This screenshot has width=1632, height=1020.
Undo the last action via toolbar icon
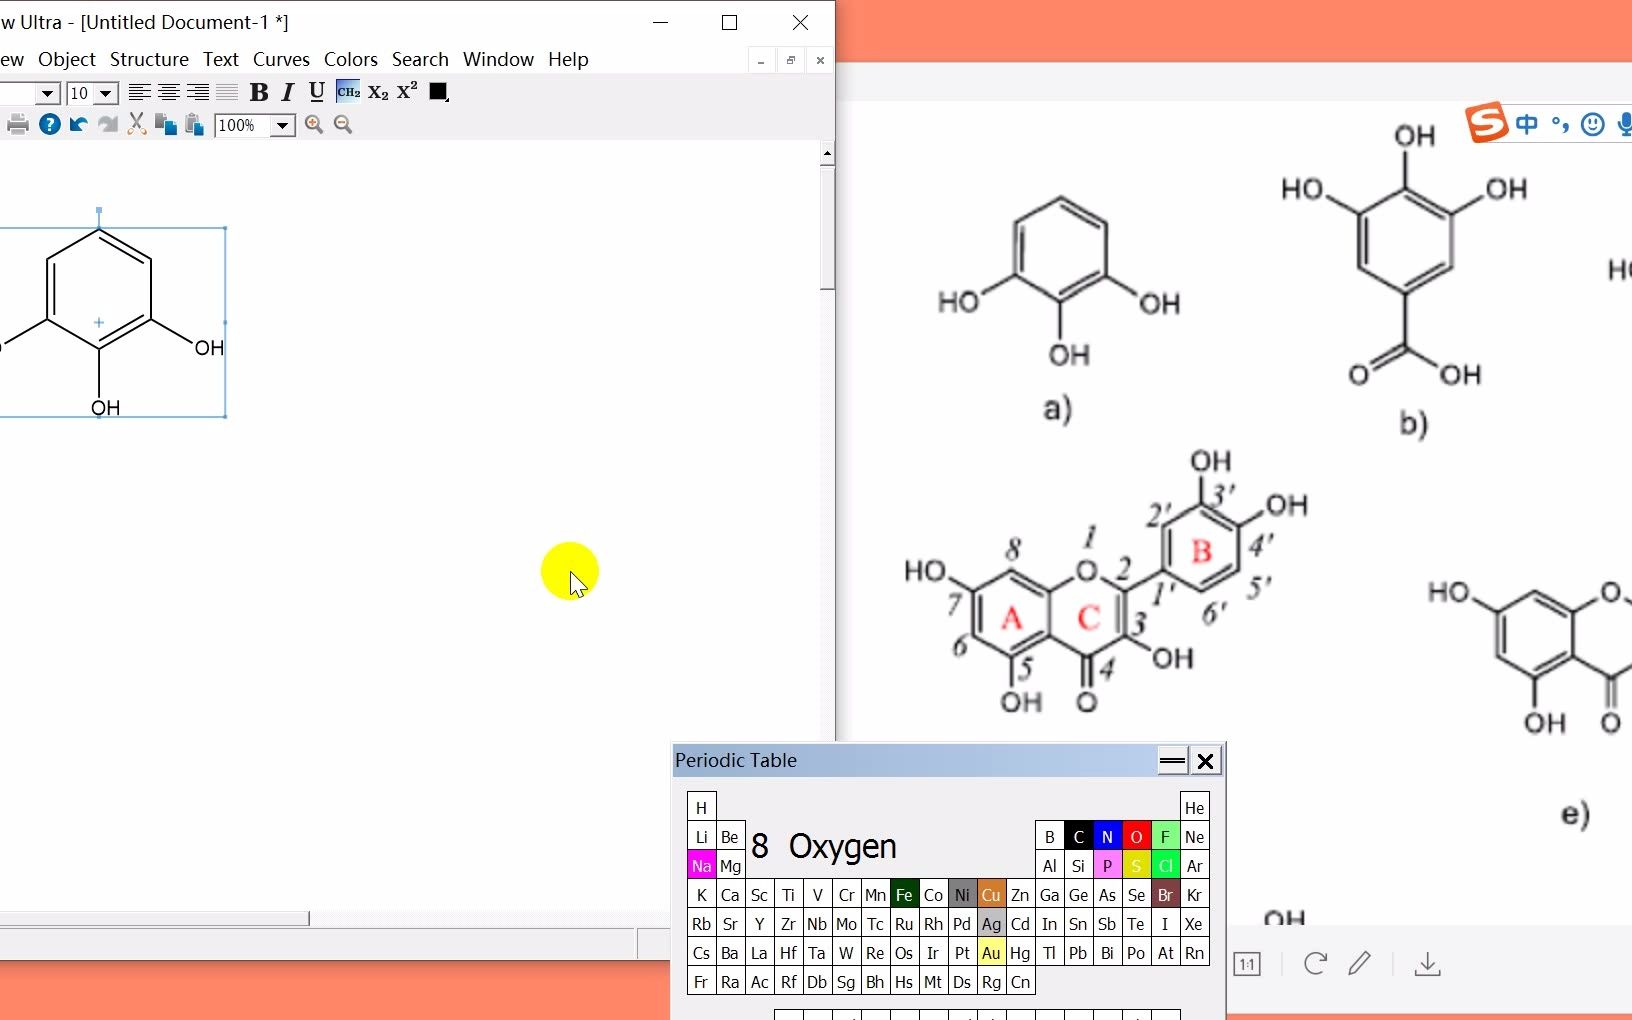[78, 124]
